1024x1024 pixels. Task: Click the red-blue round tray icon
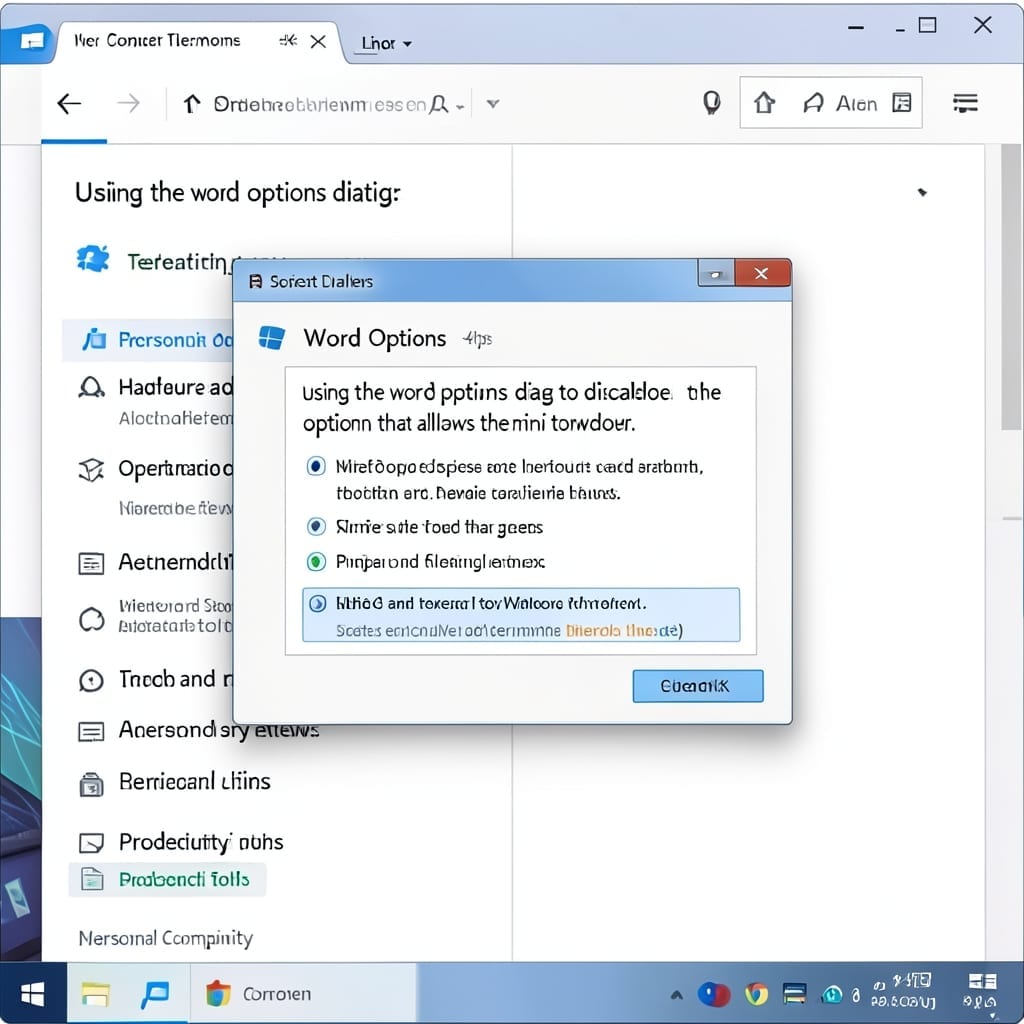click(714, 995)
